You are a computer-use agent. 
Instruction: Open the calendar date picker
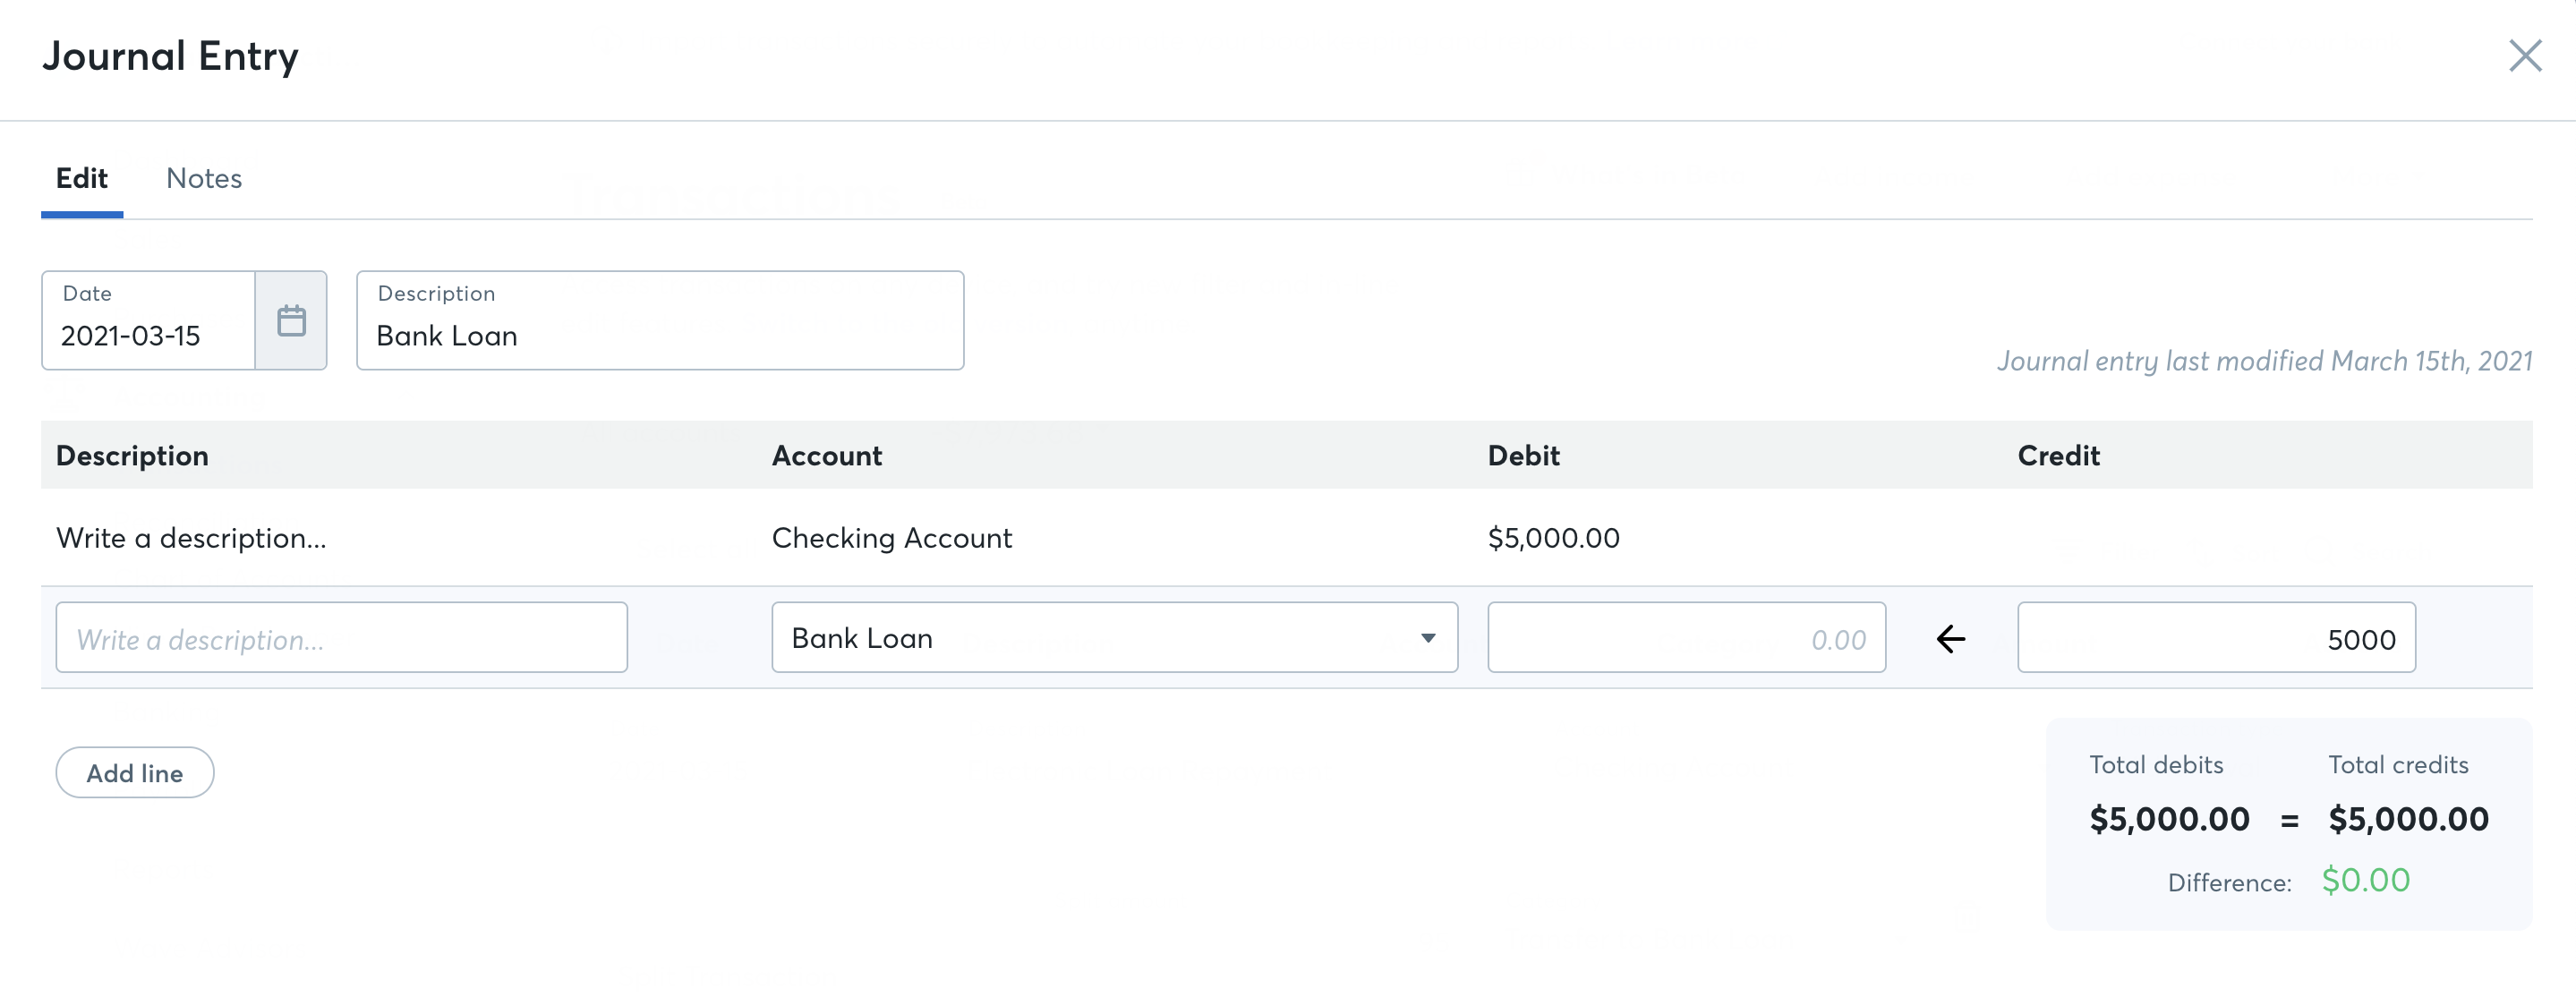pyautogui.click(x=291, y=320)
